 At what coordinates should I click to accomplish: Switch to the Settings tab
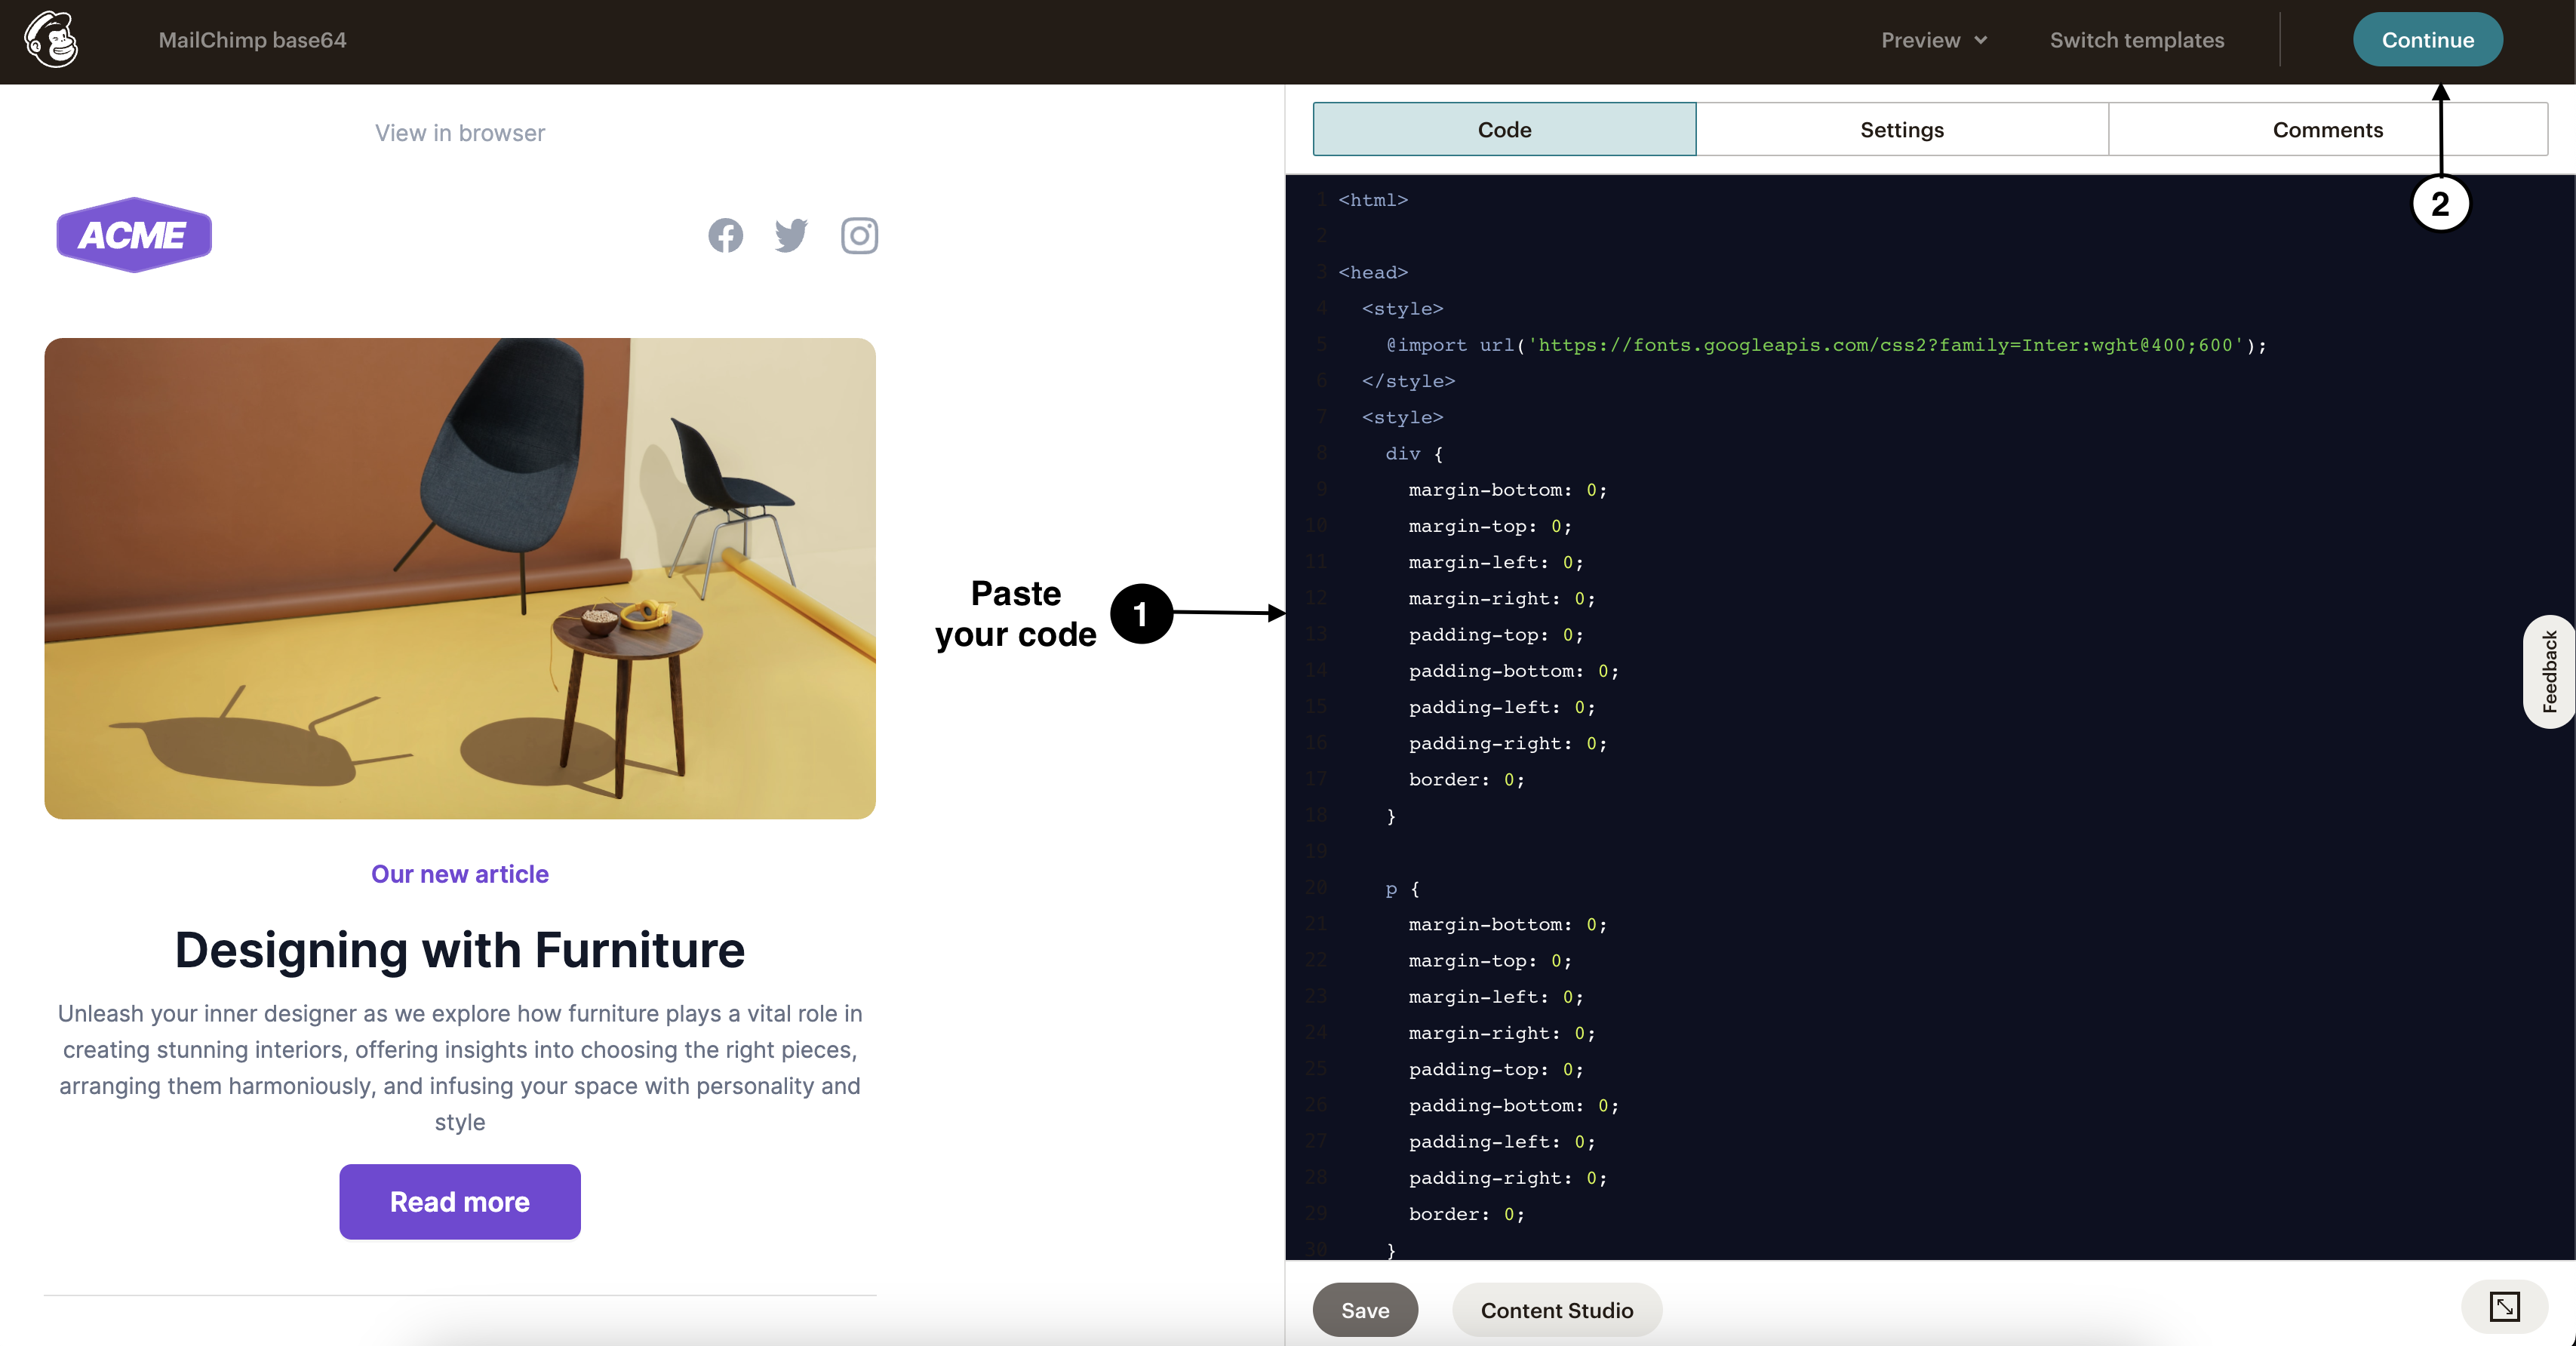(x=1902, y=129)
